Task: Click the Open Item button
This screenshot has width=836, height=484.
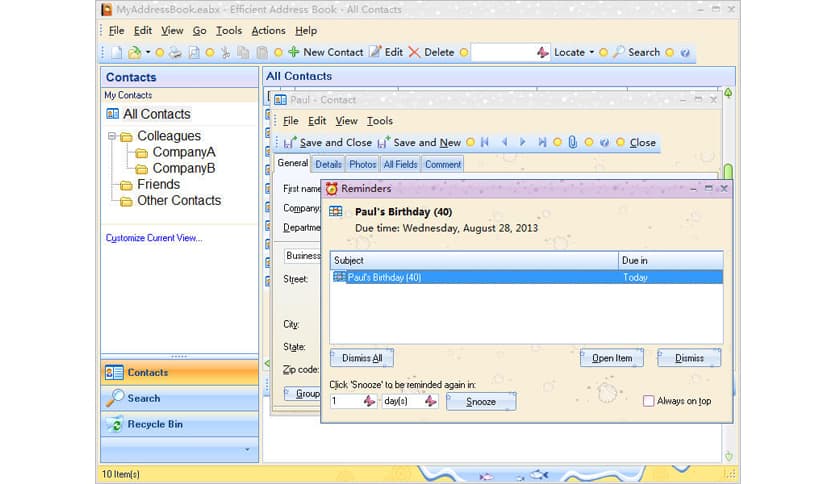Action: pos(612,358)
